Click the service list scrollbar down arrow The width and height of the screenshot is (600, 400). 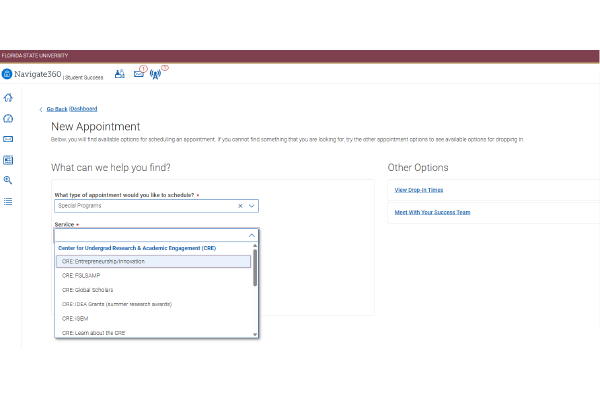(255, 334)
